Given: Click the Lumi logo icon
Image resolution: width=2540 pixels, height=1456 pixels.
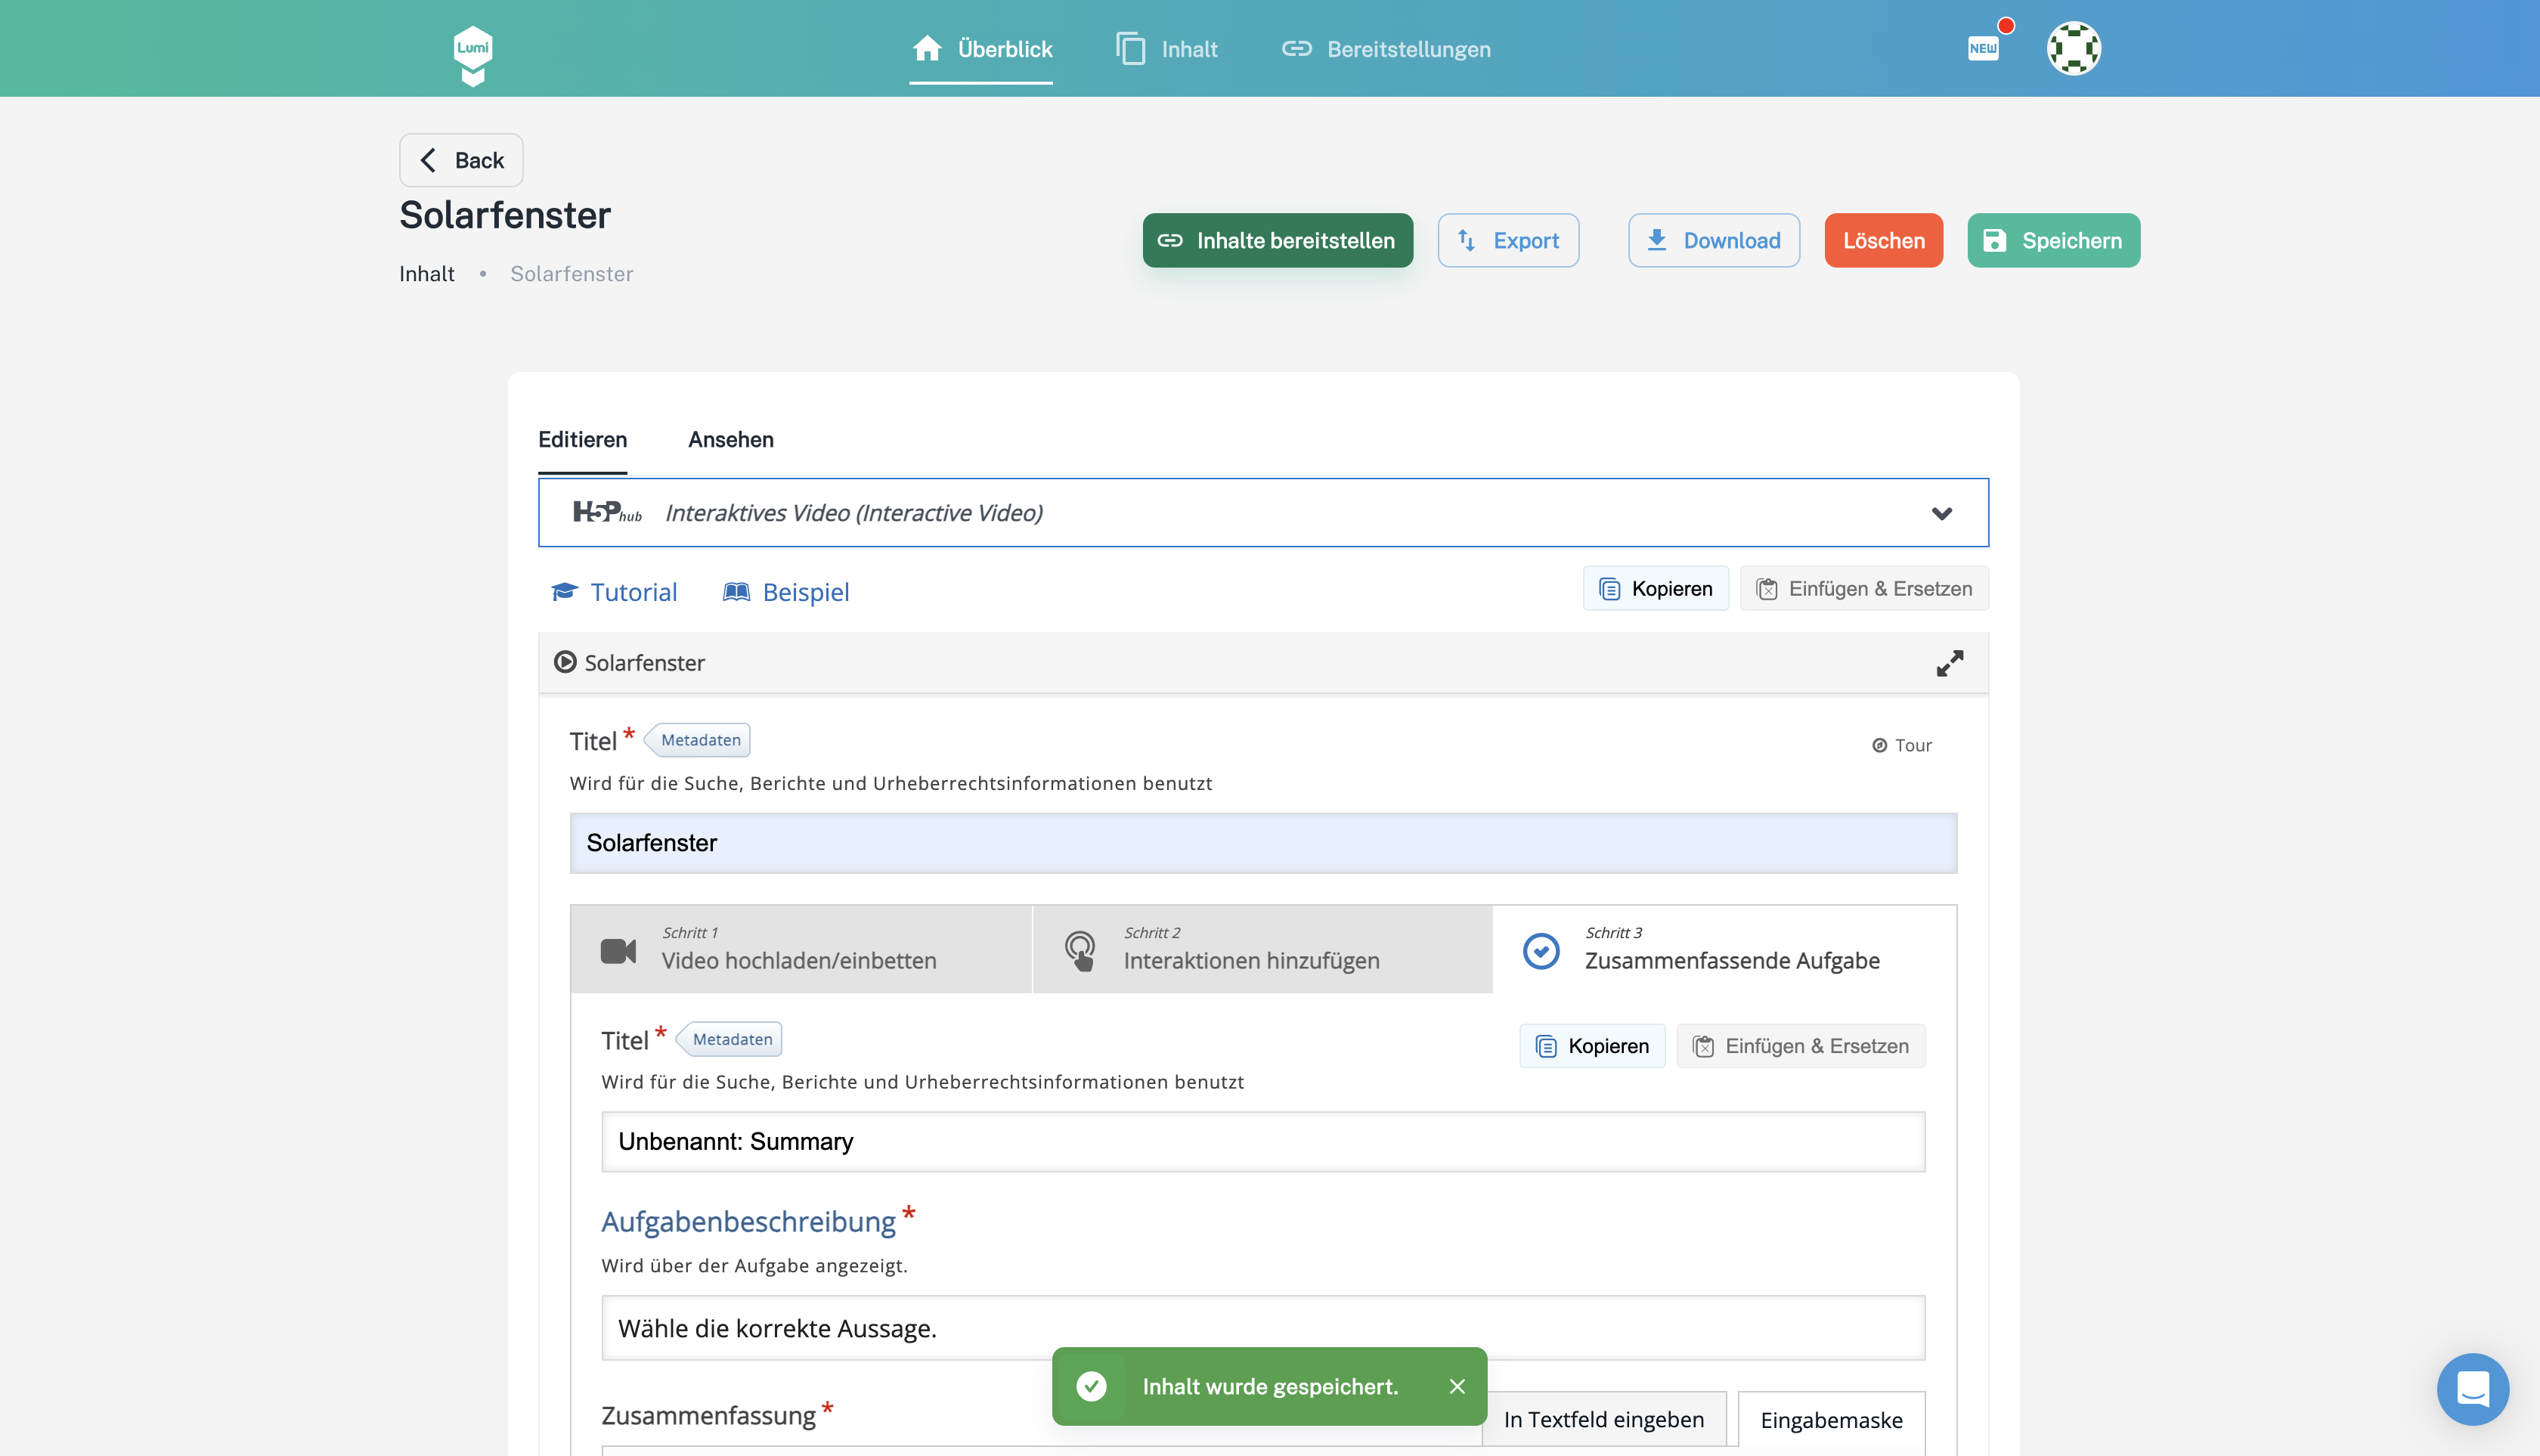Looking at the screenshot, I should pyautogui.click(x=473, y=55).
